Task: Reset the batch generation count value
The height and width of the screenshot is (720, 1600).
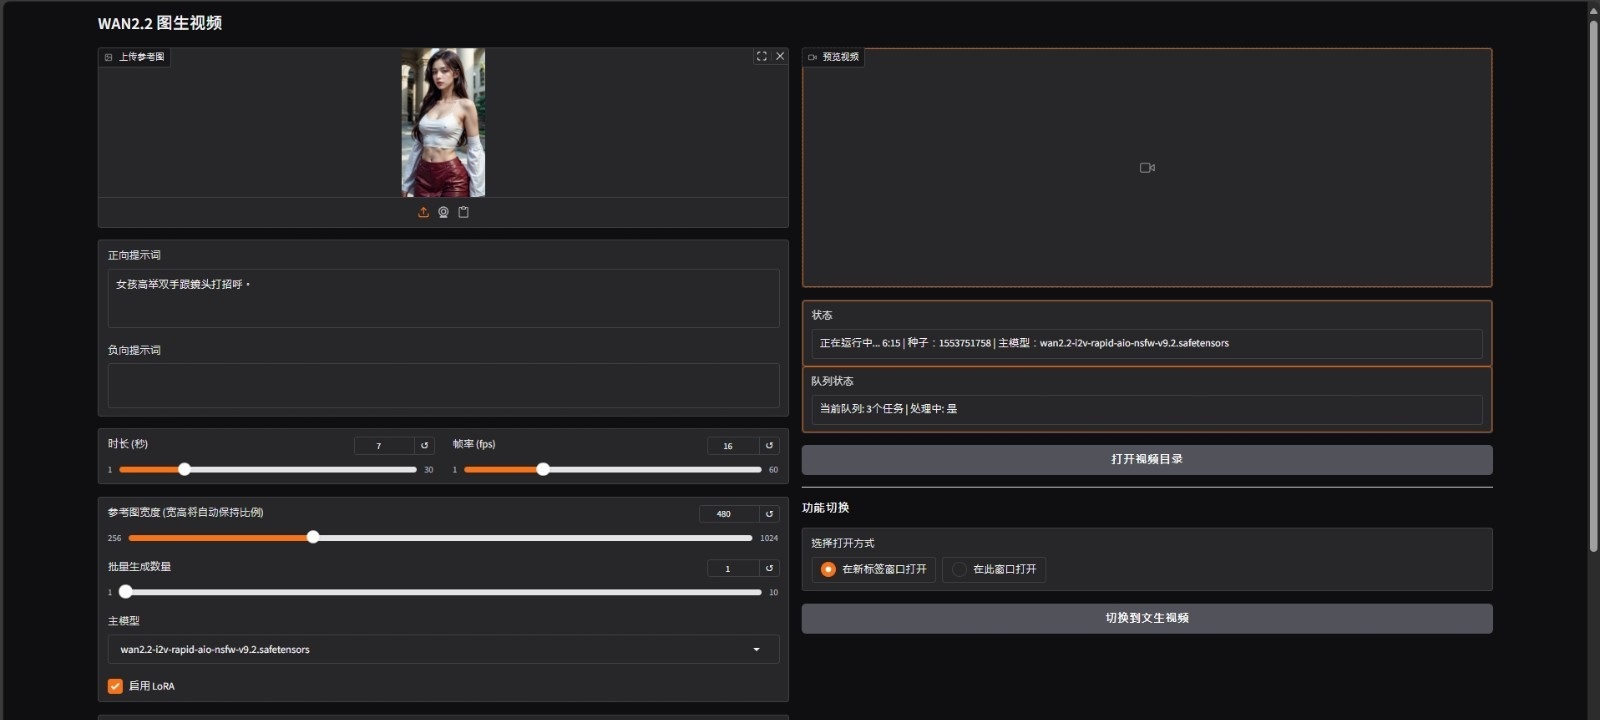Action: (769, 568)
